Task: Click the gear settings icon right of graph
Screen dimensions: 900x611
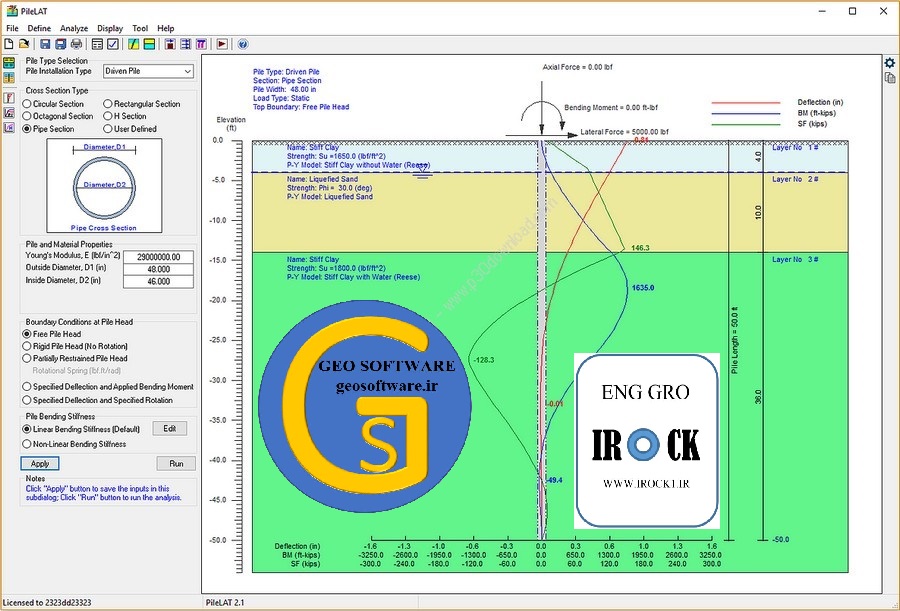Action: coord(889,62)
